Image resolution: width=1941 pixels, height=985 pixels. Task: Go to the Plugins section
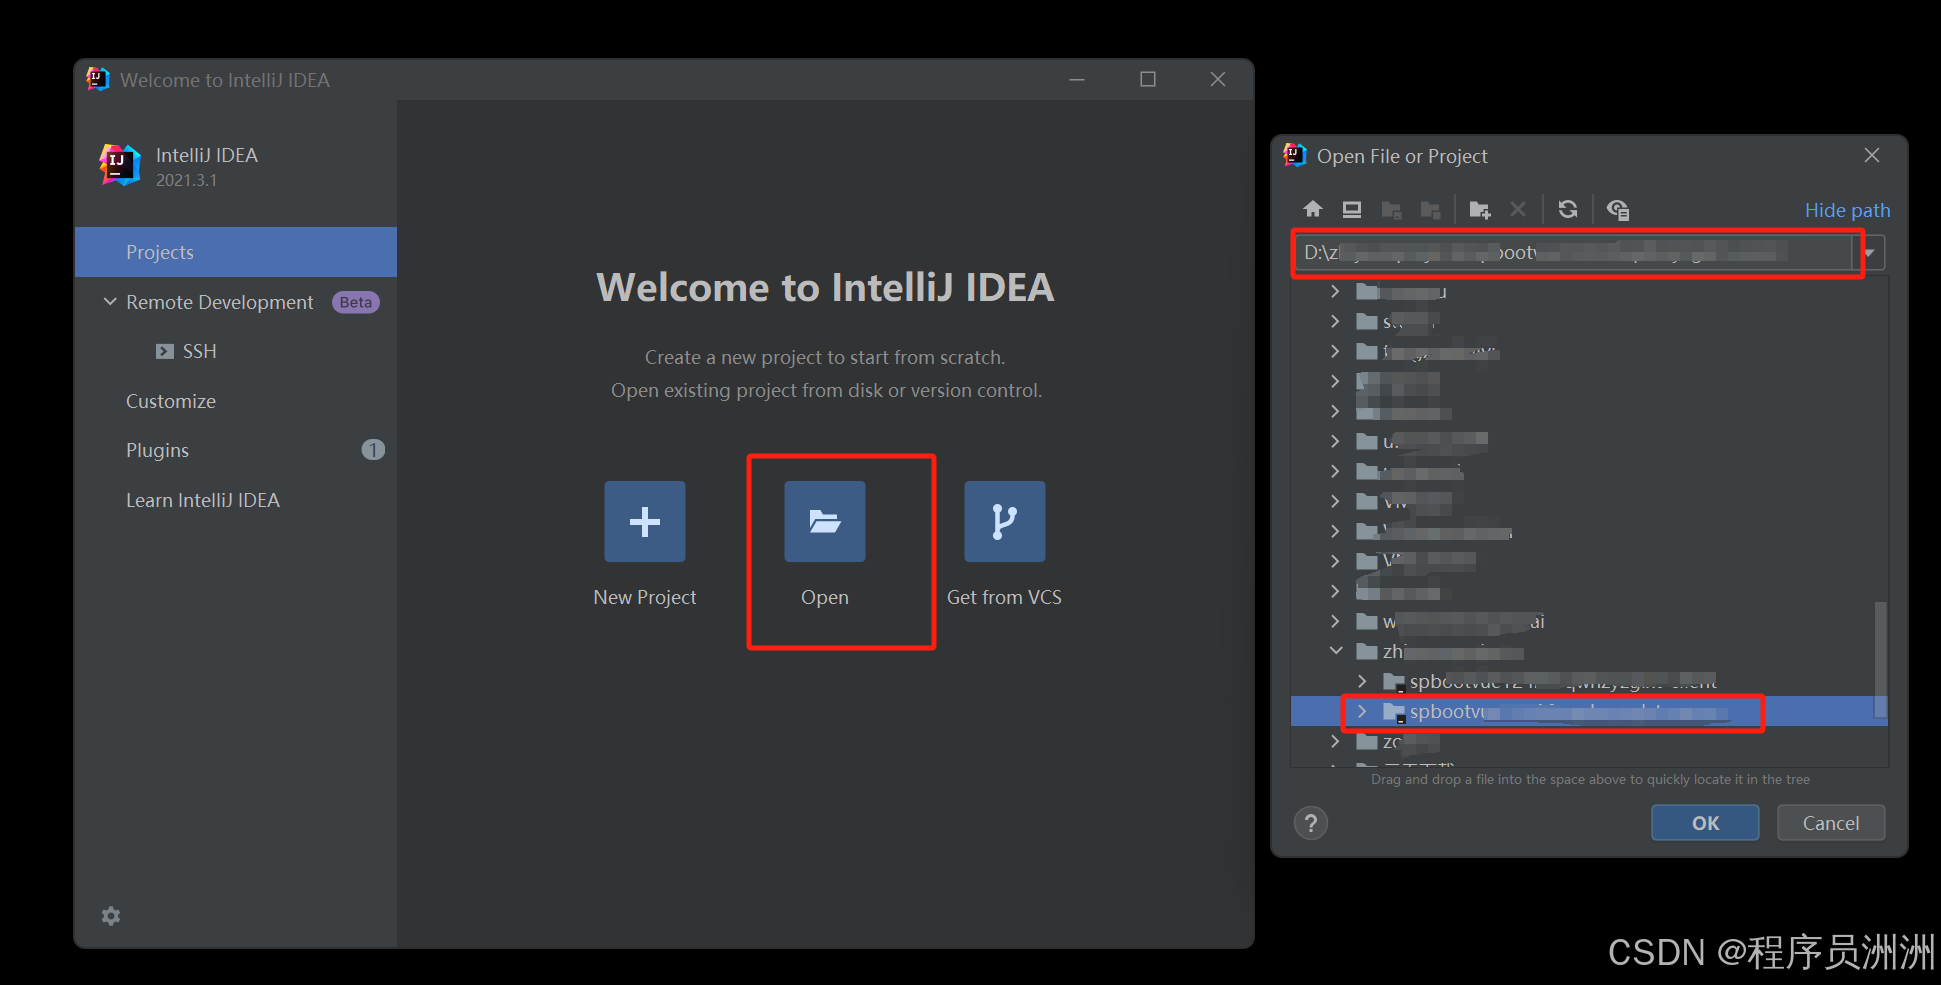(x=157, y=450)
